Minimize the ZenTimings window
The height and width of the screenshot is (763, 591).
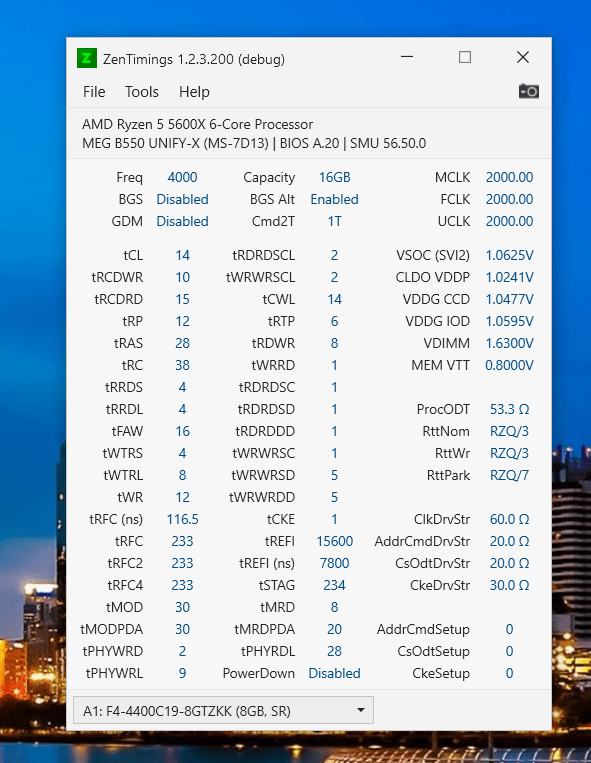407,57
